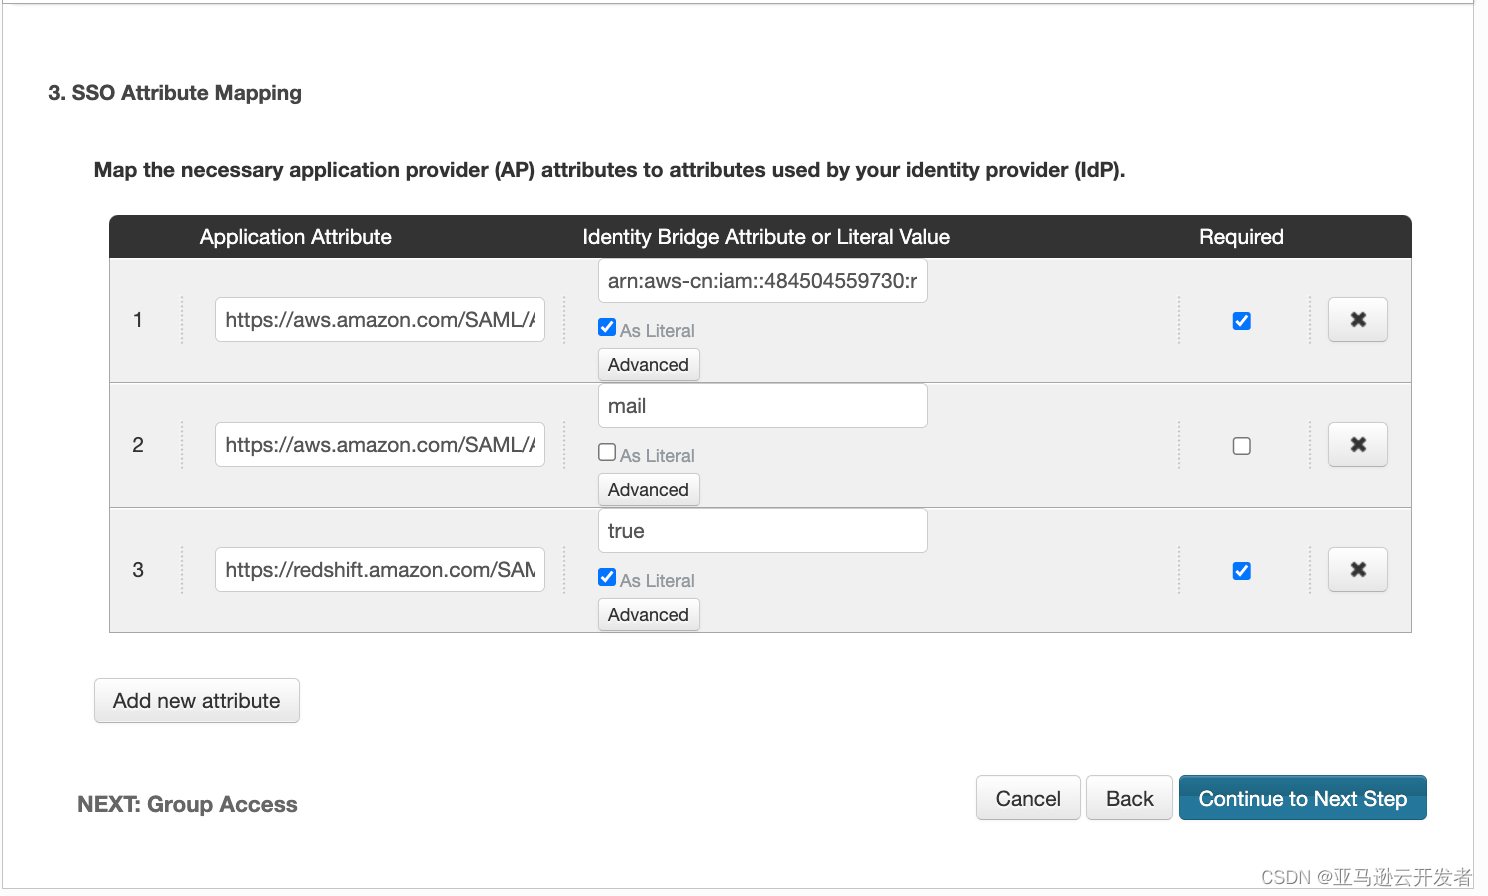Go Back to the previous step

pos(1129,798)
